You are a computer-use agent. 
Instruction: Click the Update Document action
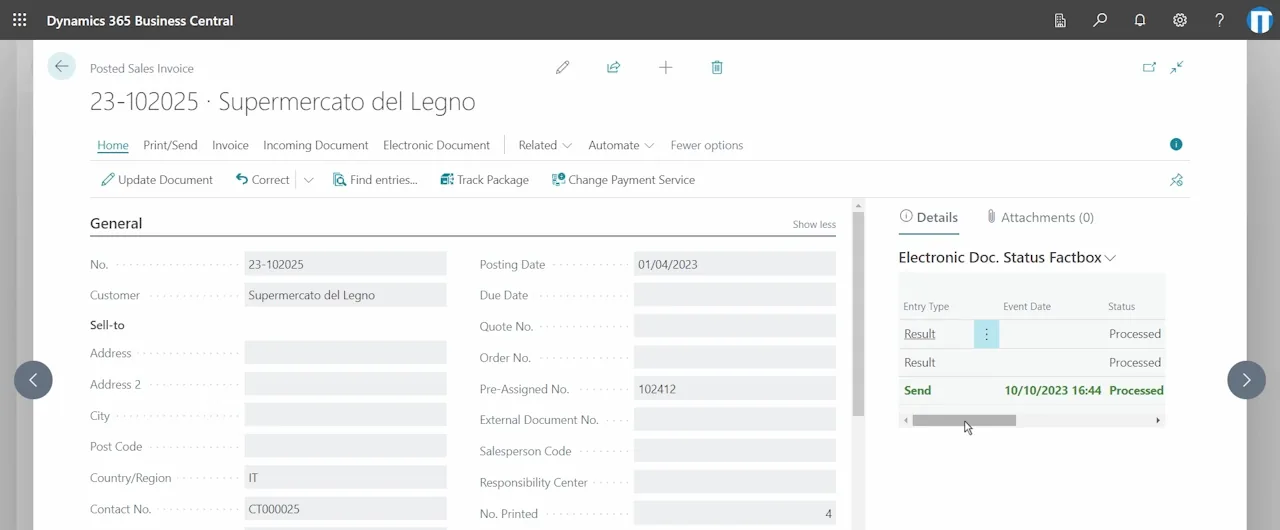click(157, 180)
